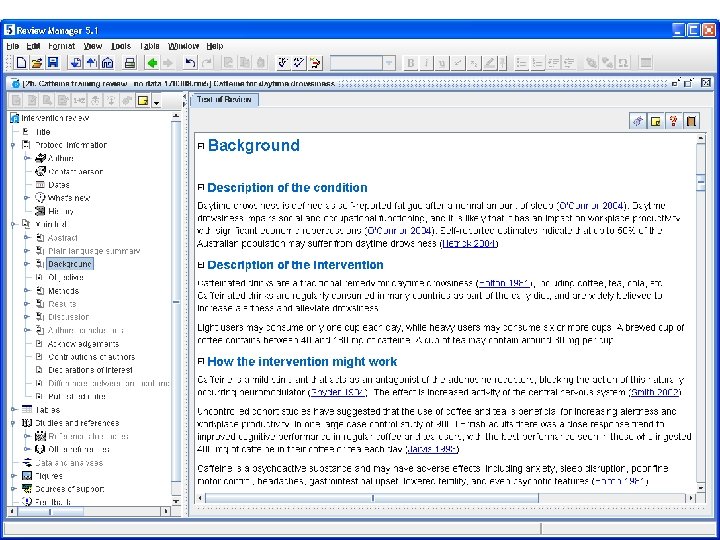The width and height of the screenshot is (720, 540).
Task: Click the Underline formatting button
Action: click(442, 63)
